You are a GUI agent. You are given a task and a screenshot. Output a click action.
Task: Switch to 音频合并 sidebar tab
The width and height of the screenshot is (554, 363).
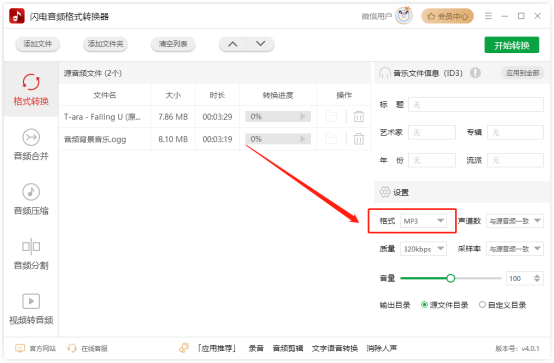(31, 144)
